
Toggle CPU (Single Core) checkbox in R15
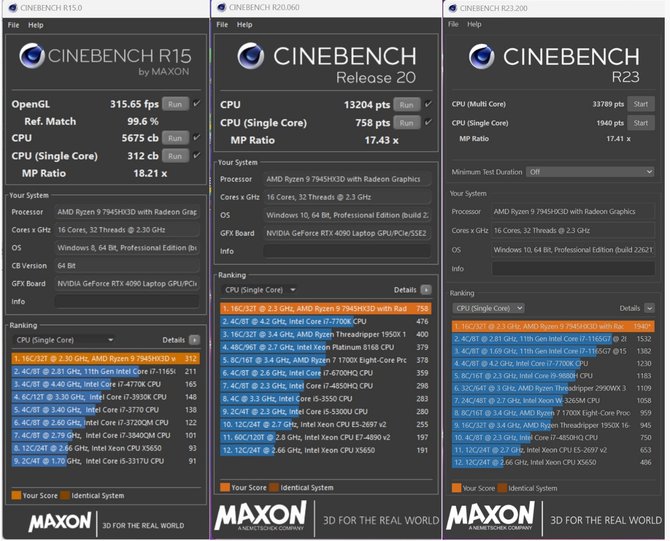(196, 155)
